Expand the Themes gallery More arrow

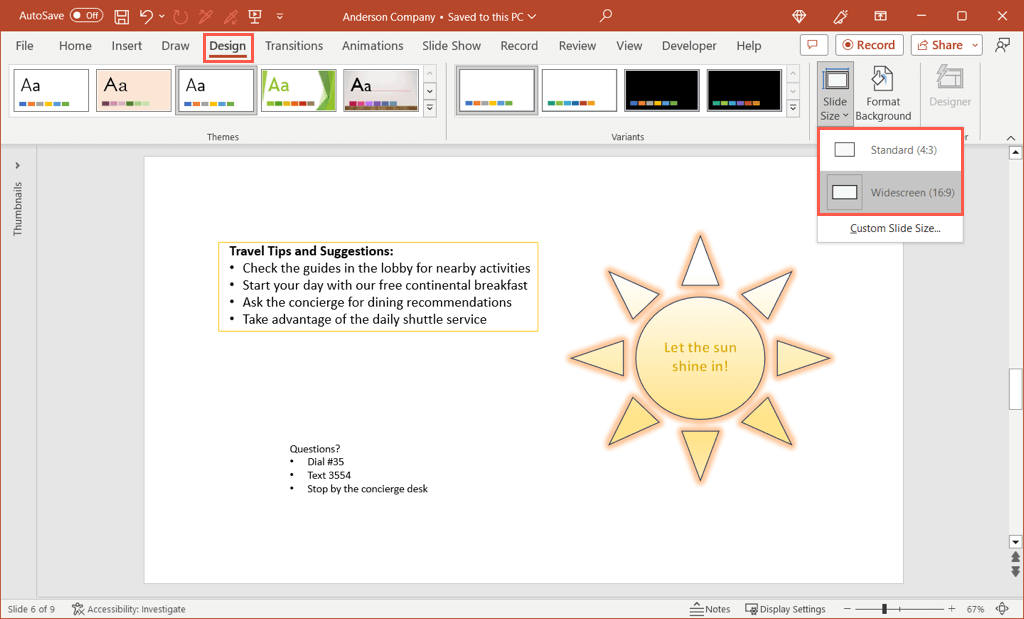pos(430,109)
